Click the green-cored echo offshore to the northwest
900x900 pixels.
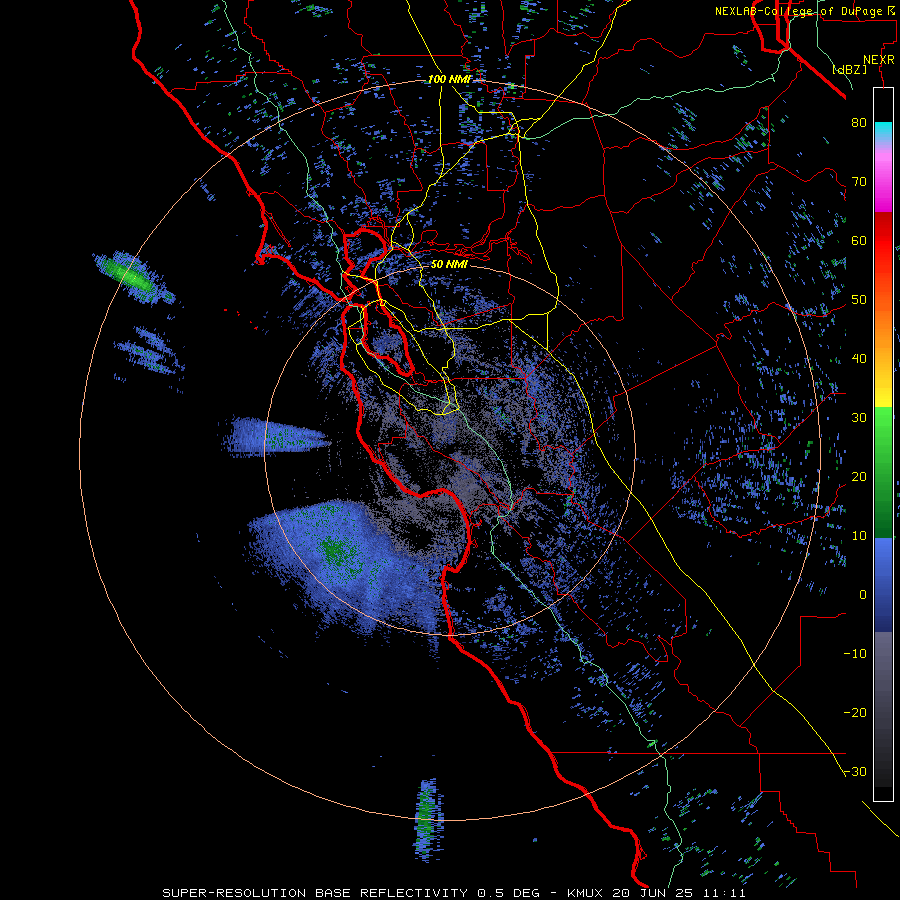coord(134,277)
